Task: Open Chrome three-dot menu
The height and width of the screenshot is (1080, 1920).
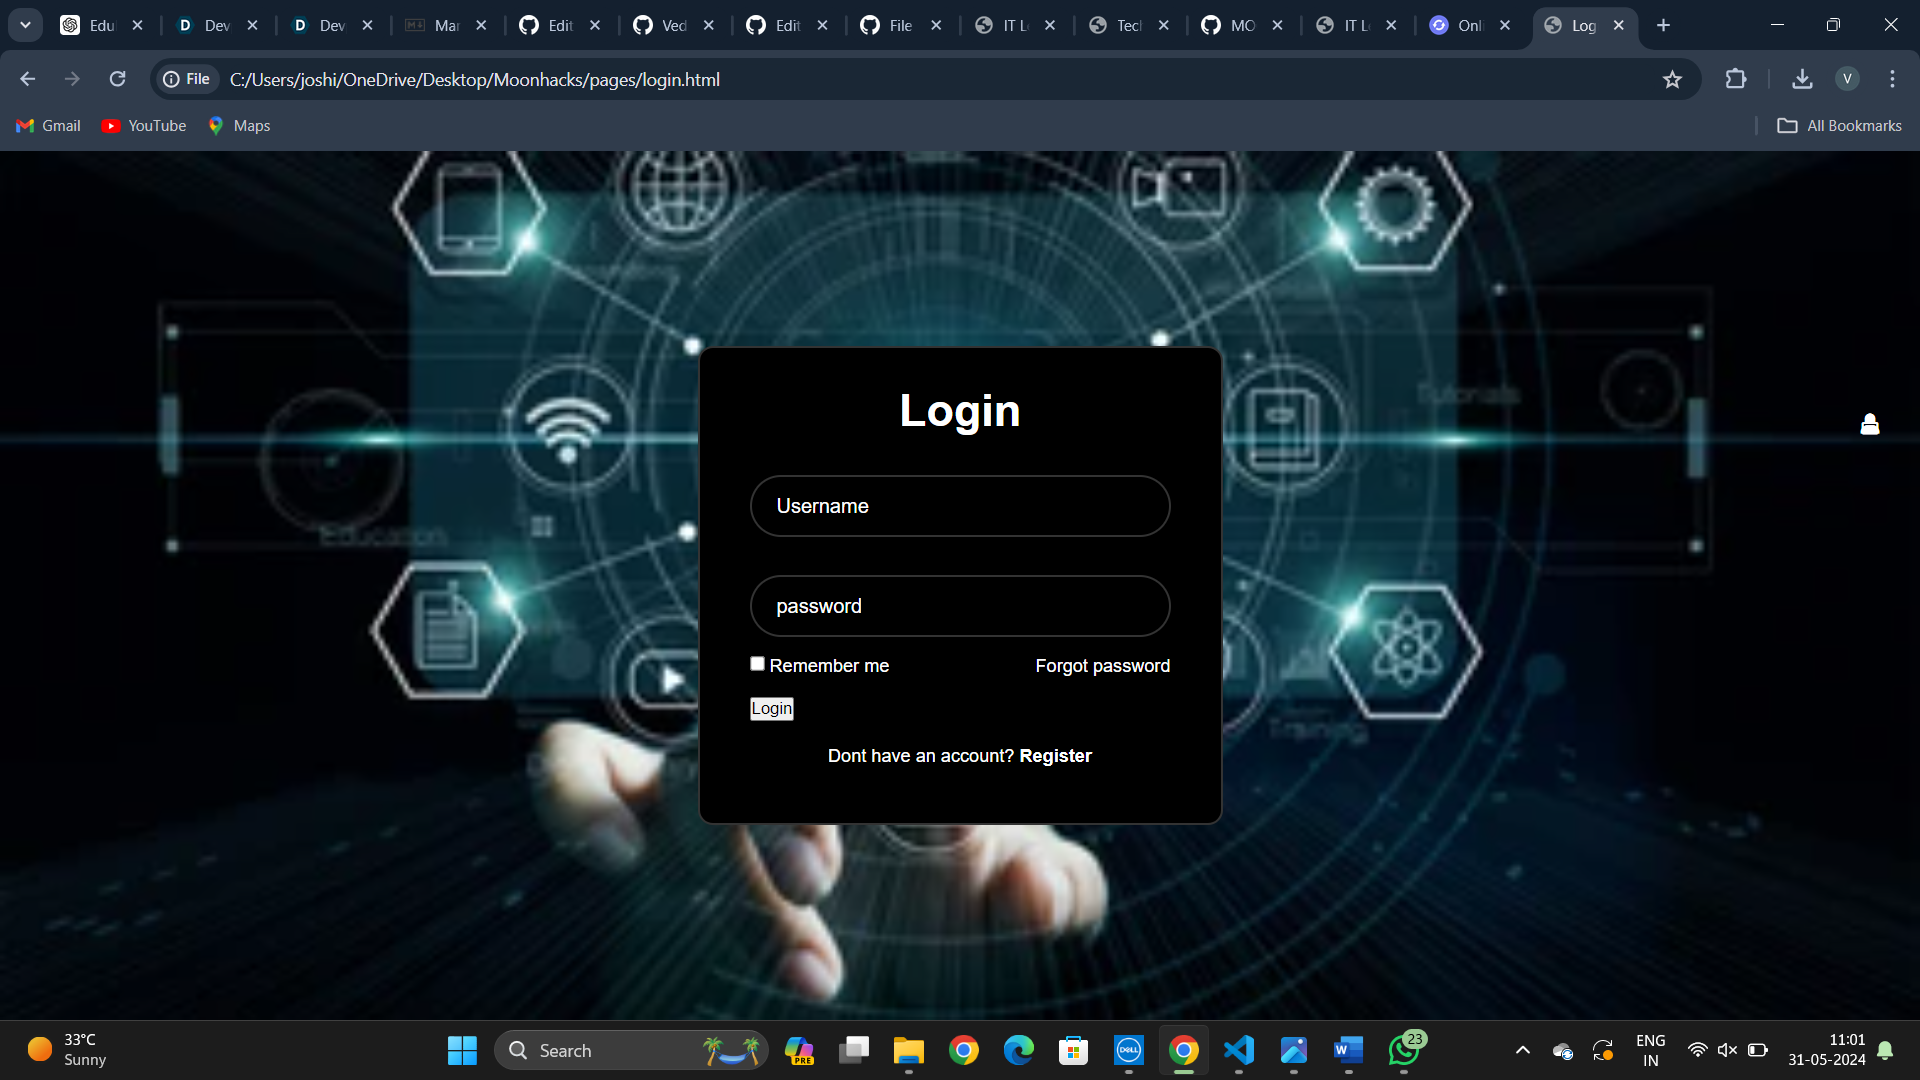Action: [1892, 79]
